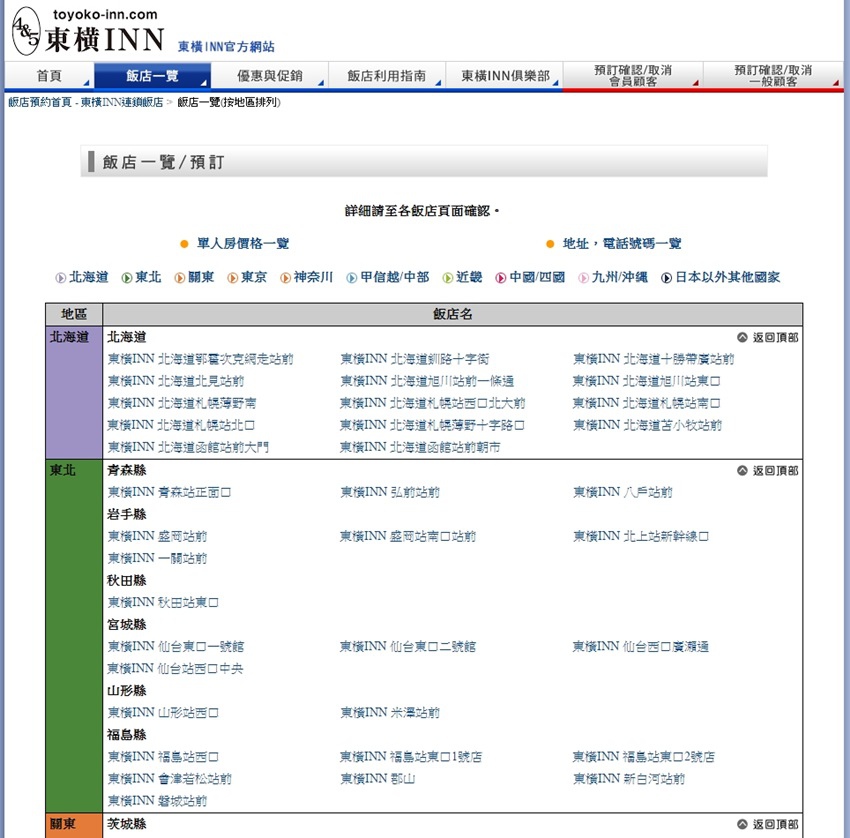The image size is (850, 838).
Task: Click 返回頂部 text in 青森縣 row
Action: coord(775,470)
